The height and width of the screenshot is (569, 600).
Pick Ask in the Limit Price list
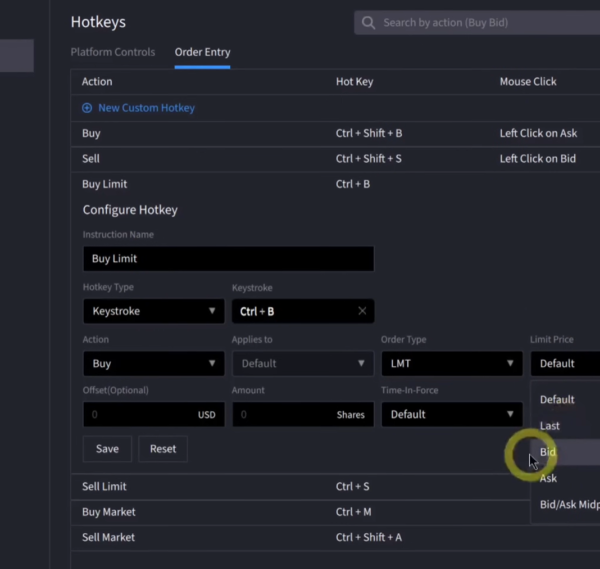click(x=549, y=478)
